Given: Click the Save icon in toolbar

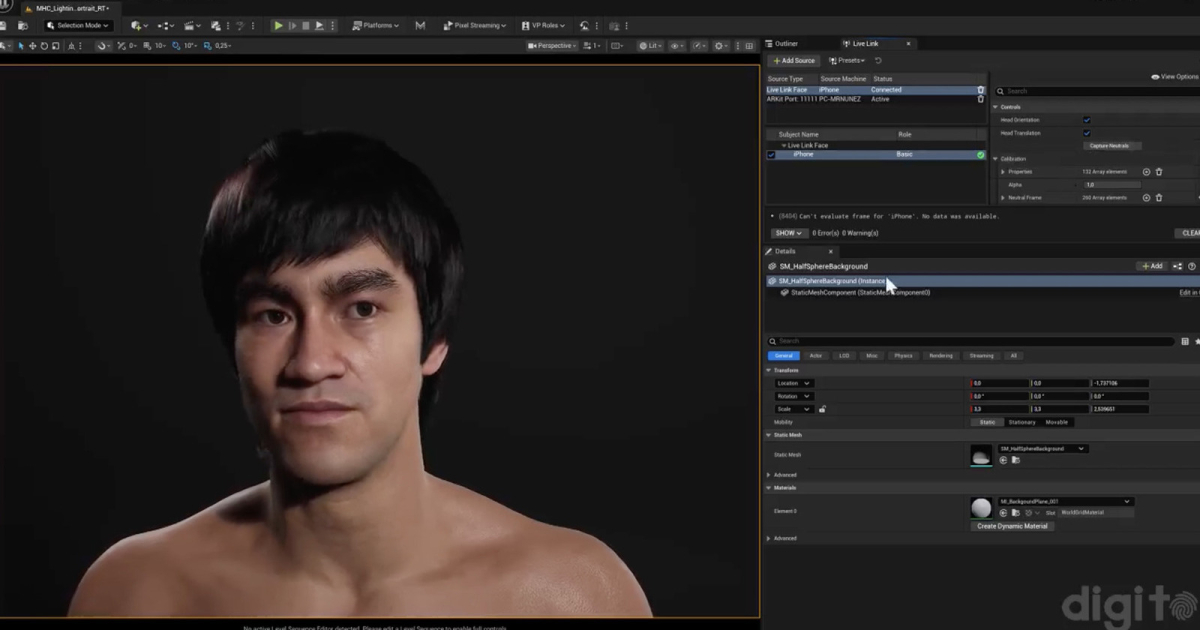Looking at the screenshot, I should point(4,25).
